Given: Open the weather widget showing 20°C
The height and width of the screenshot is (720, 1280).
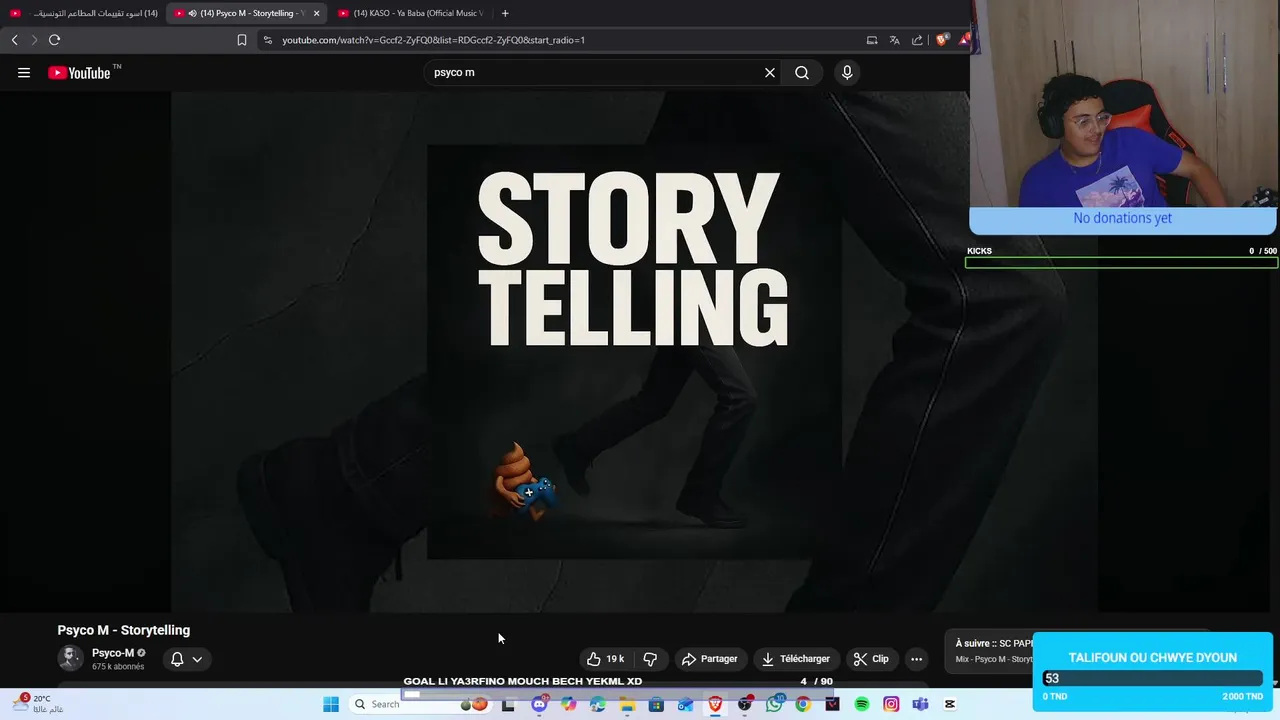Looking at the screenshot, I should pos(38,704).
